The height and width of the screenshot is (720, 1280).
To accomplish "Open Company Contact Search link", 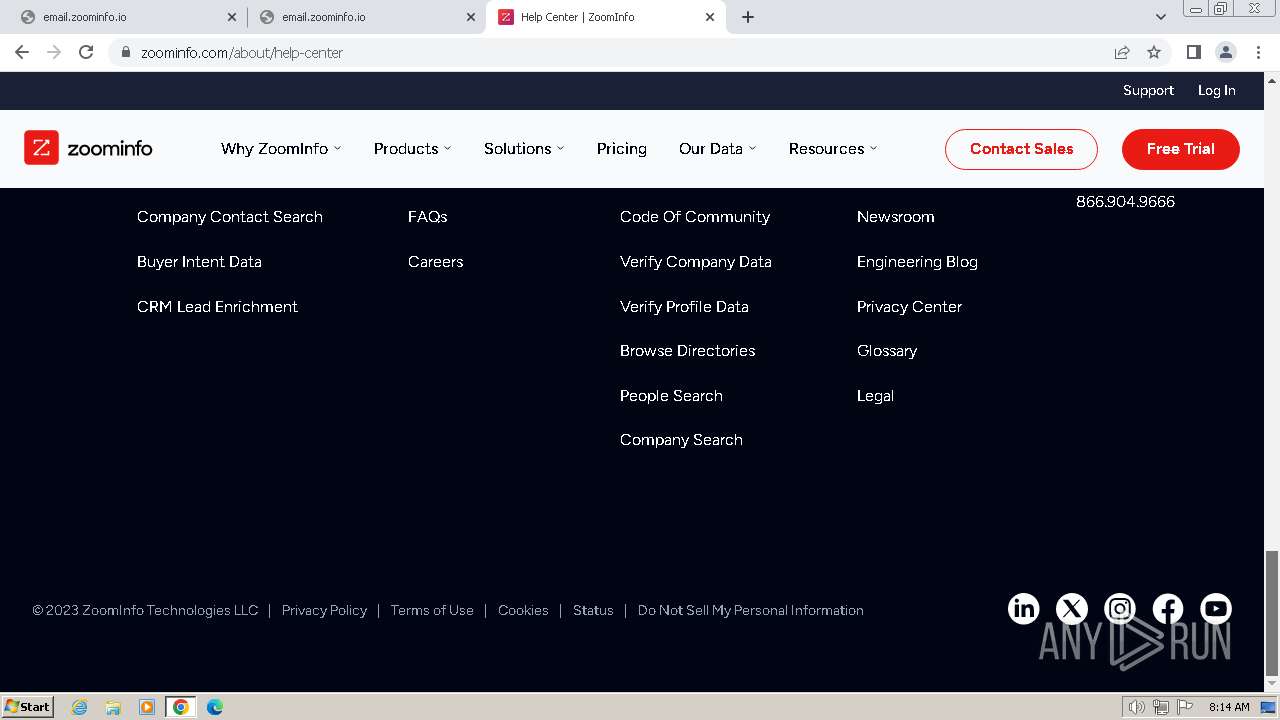I will coord(230,217).
